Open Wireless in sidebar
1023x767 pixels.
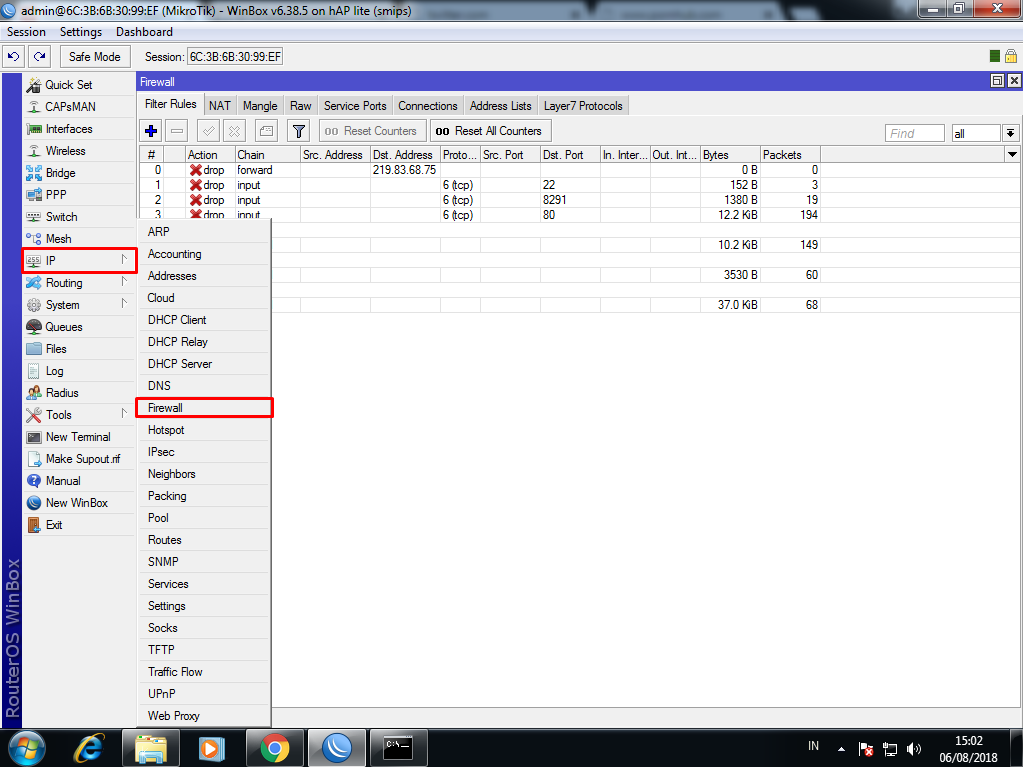coord(80,151)
